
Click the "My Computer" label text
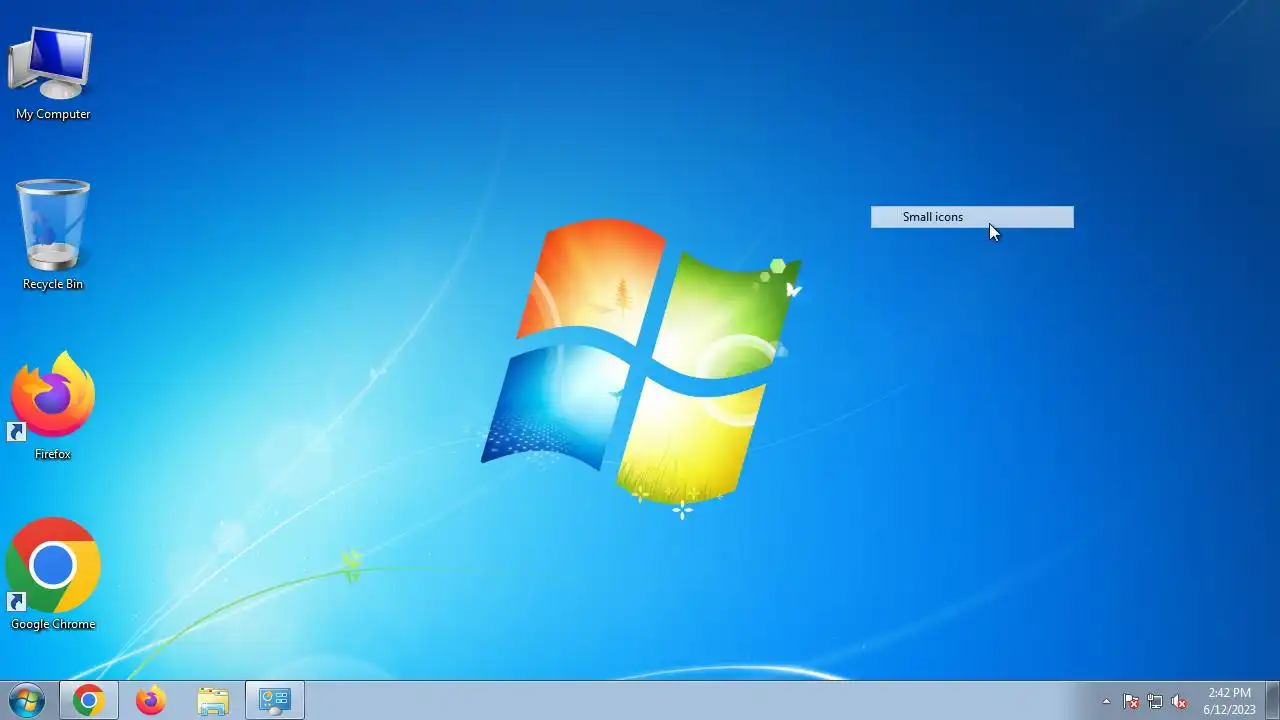tap(53, 114)
